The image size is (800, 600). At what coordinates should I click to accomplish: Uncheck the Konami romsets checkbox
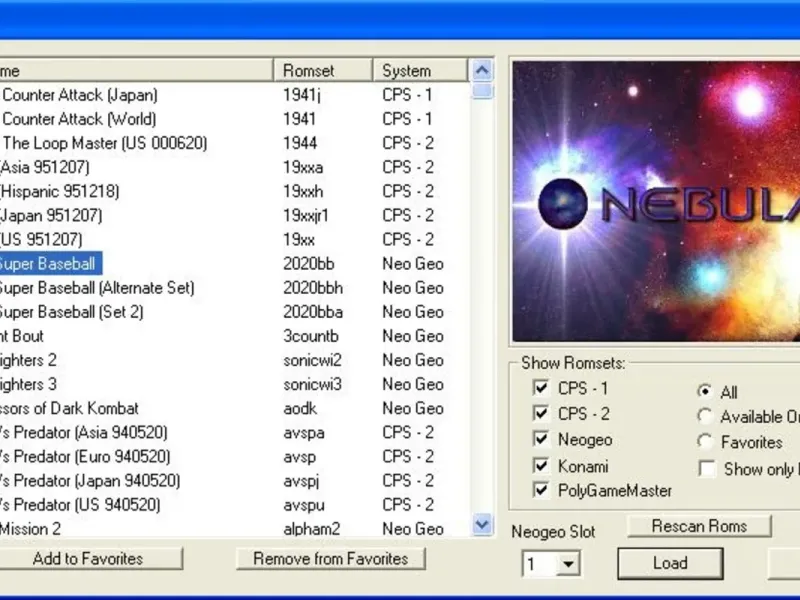[x=541, y=466]
